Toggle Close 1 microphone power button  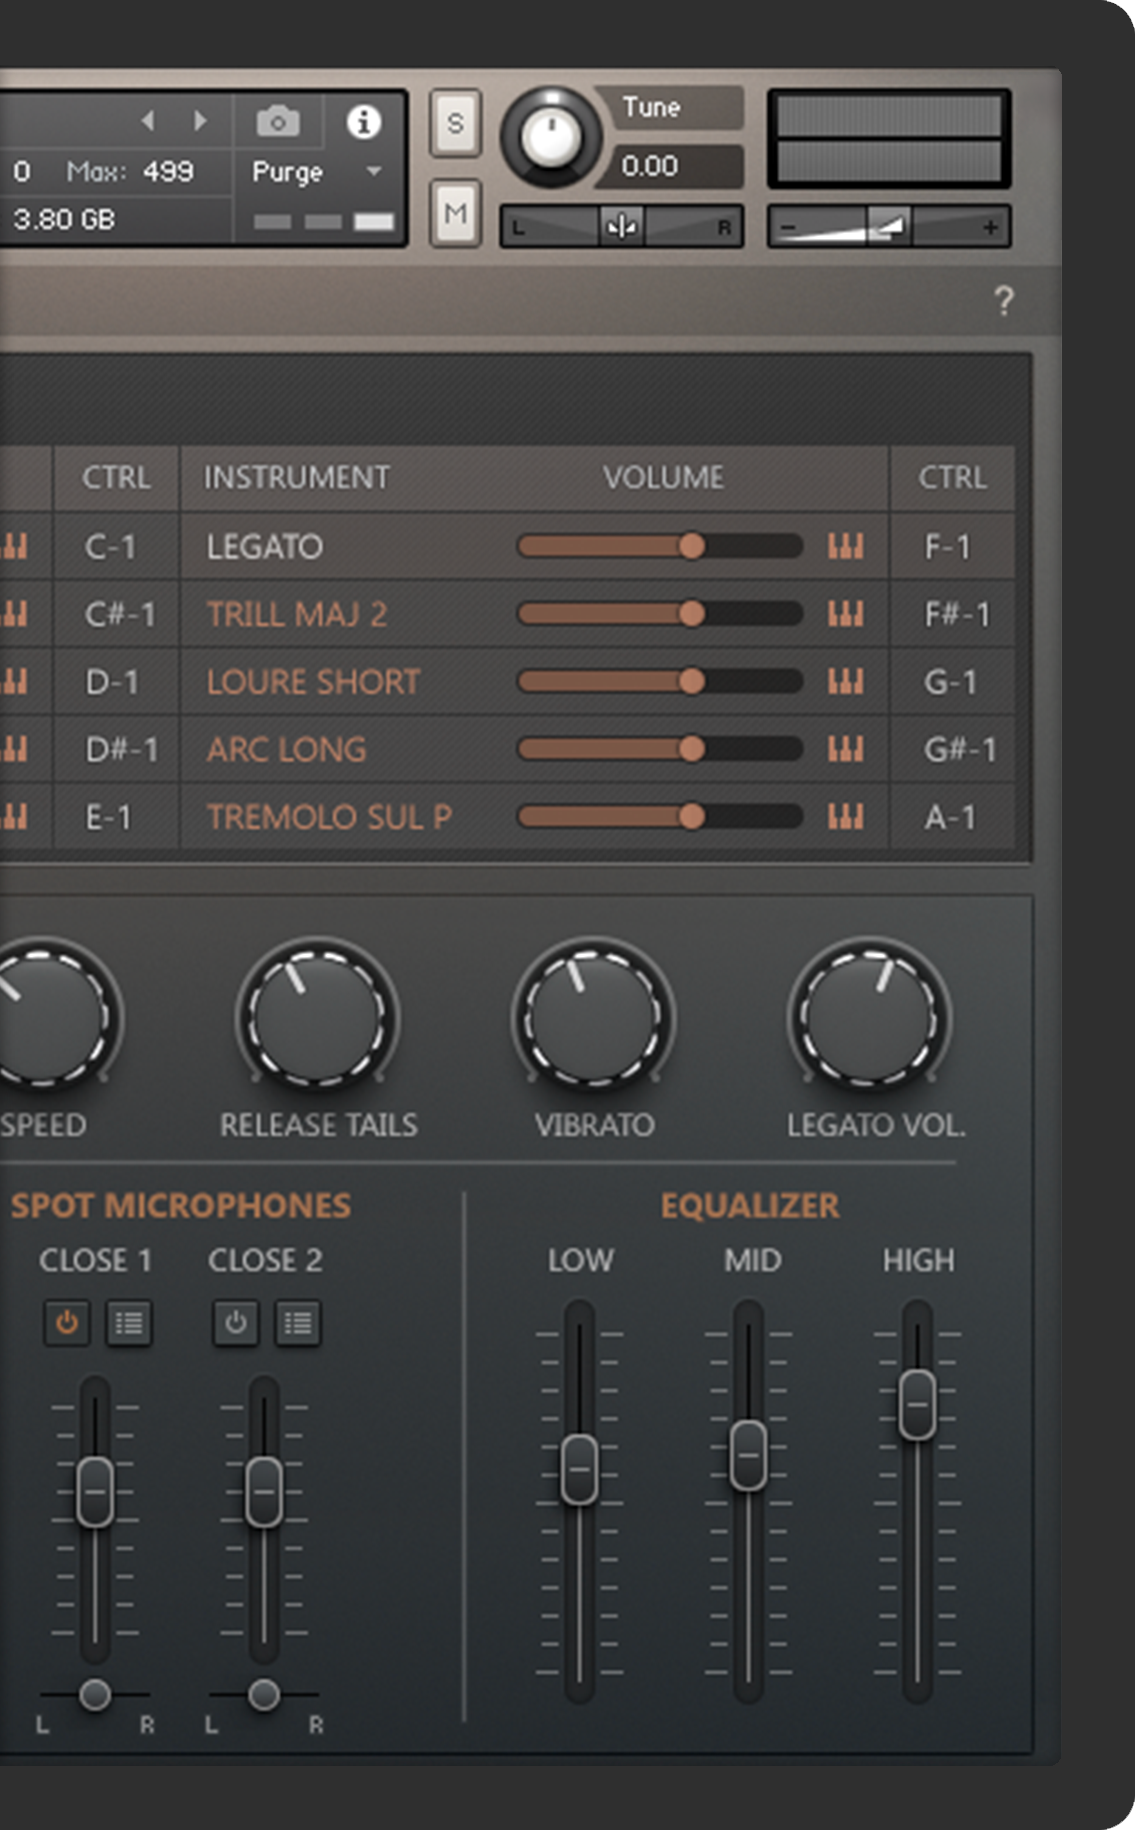coord(67,1323)
